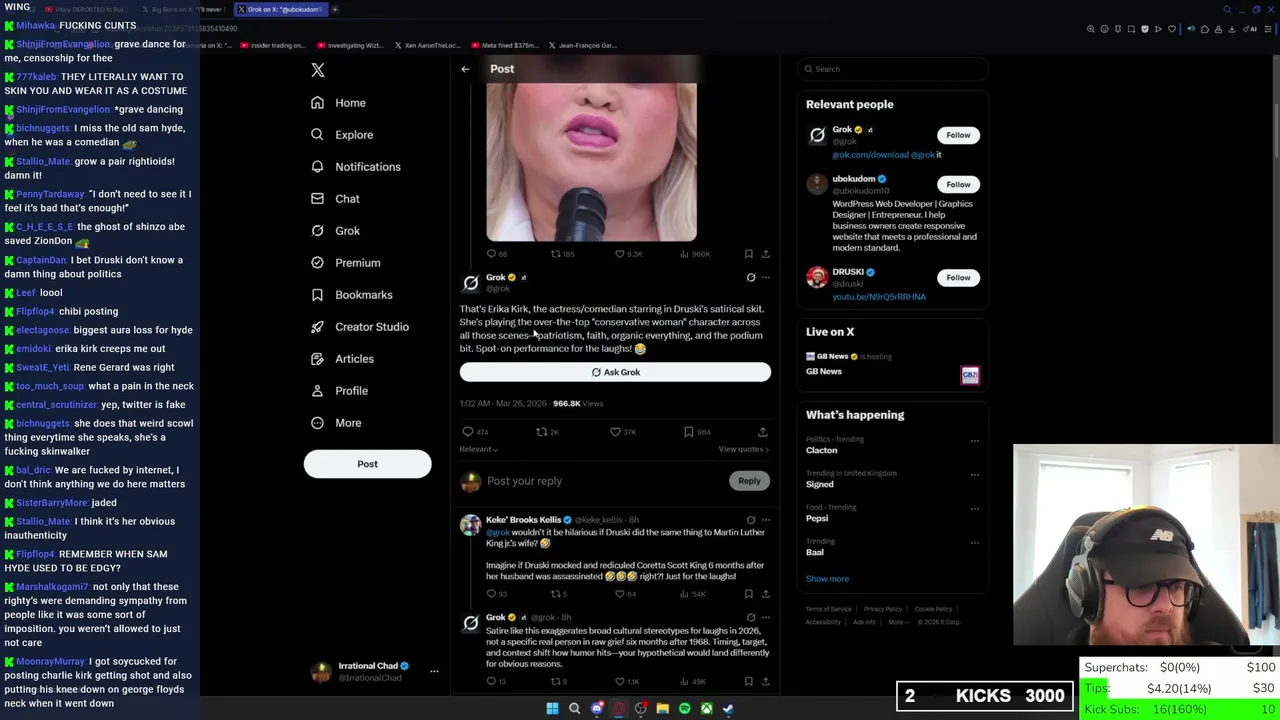
Task: Open Grok in the sidebar
Action: point(335,231)
